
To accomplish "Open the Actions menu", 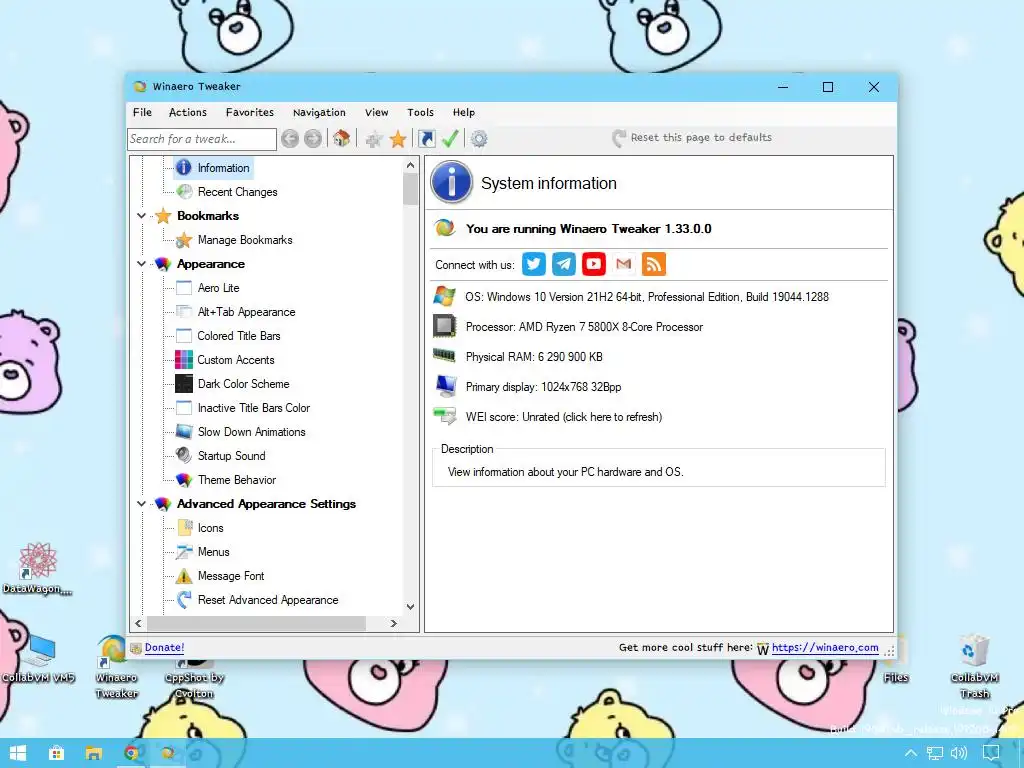I will tap(187, 112).
